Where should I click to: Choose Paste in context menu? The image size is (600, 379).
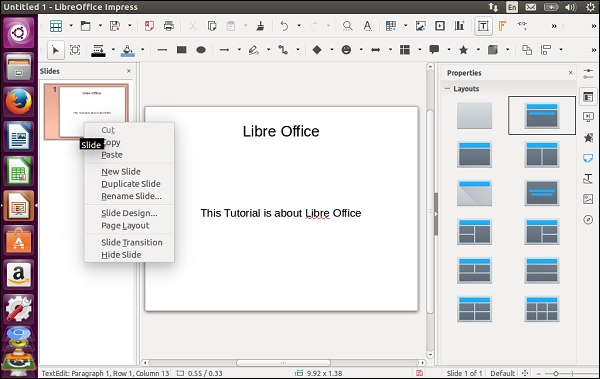[x=129, y=155]
